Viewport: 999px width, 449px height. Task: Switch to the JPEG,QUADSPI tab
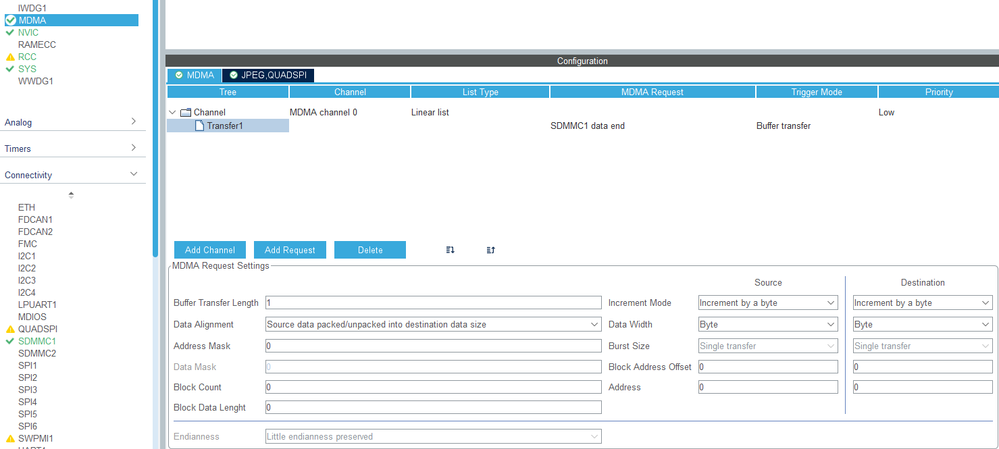pos(268,75)
